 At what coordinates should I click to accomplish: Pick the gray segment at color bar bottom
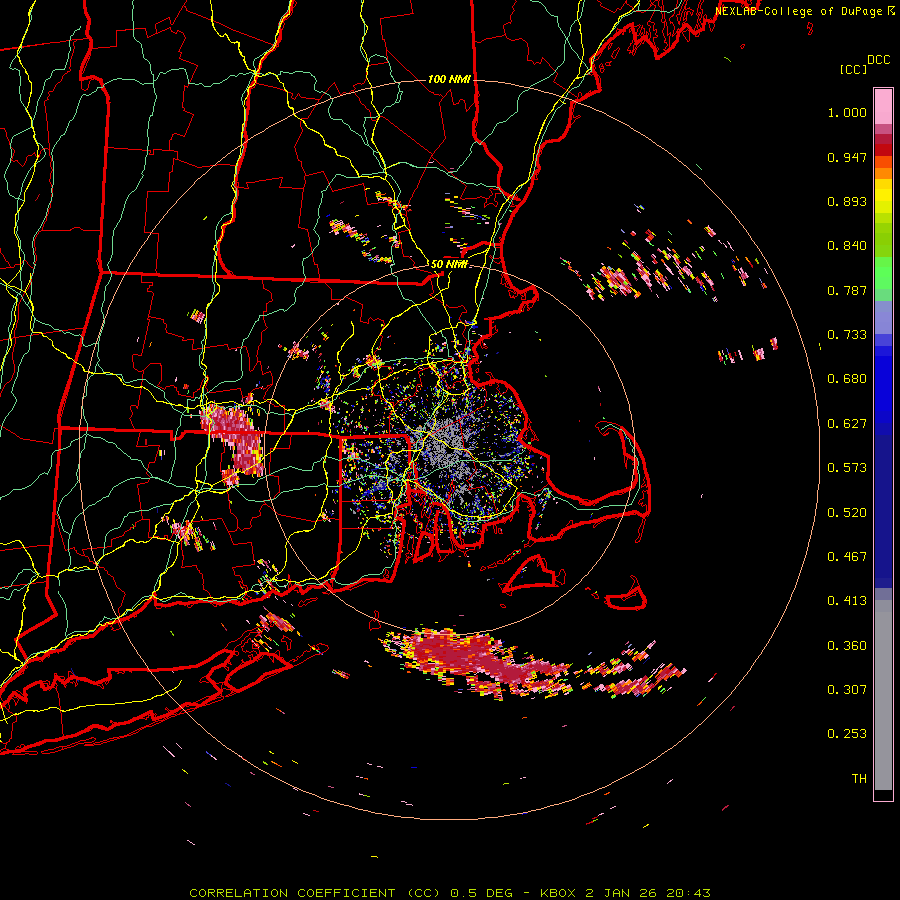tap(883, 695)
